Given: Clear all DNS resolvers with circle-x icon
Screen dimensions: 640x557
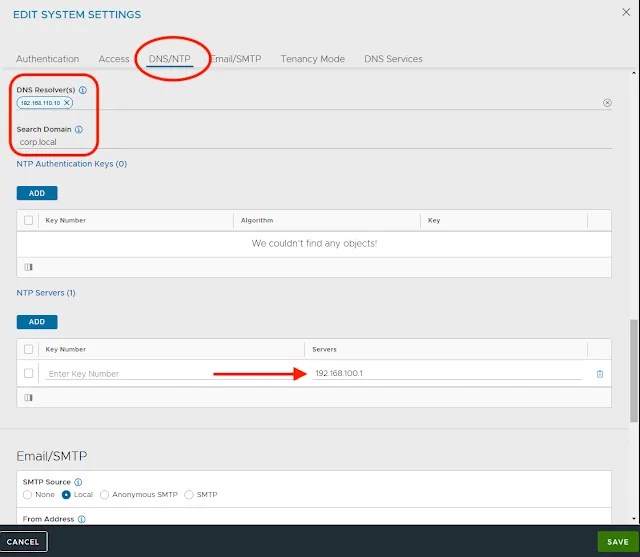Looking at the screenshot, I should click(607, 103).
